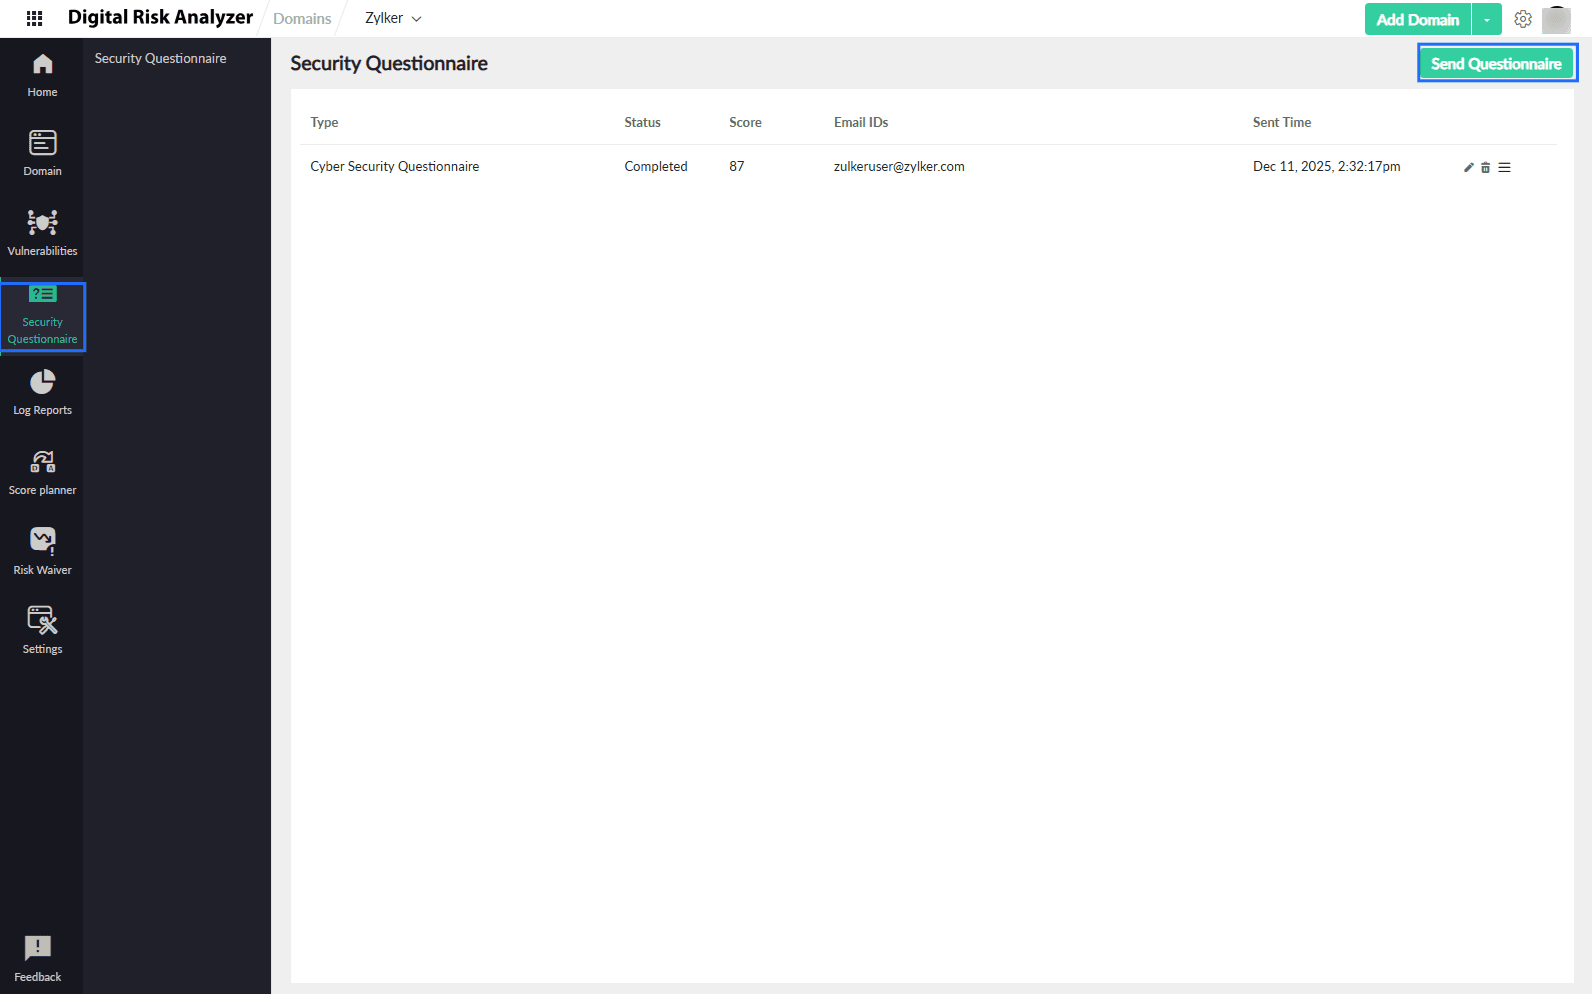The image size is (1592, 994).
Task: Open the row's three-line menu icon
Action: 1505,168
